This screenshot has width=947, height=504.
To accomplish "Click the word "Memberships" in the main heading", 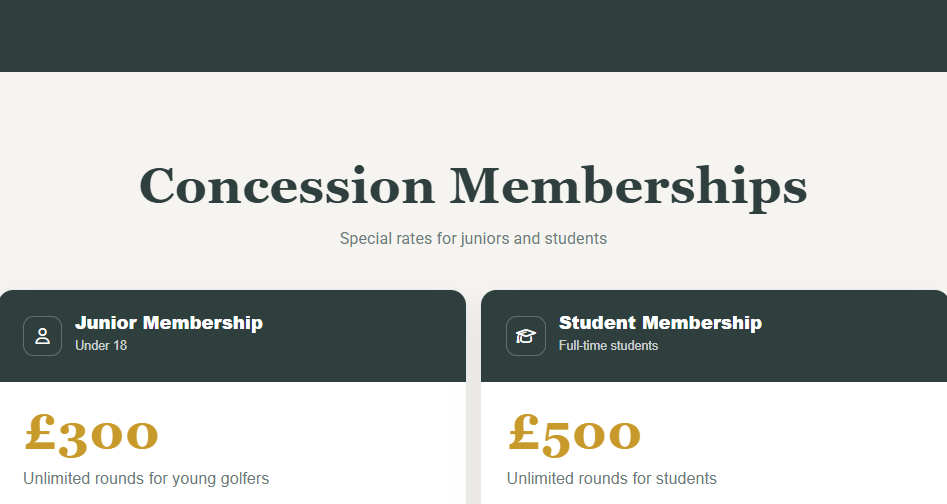I will pos(627,186).
